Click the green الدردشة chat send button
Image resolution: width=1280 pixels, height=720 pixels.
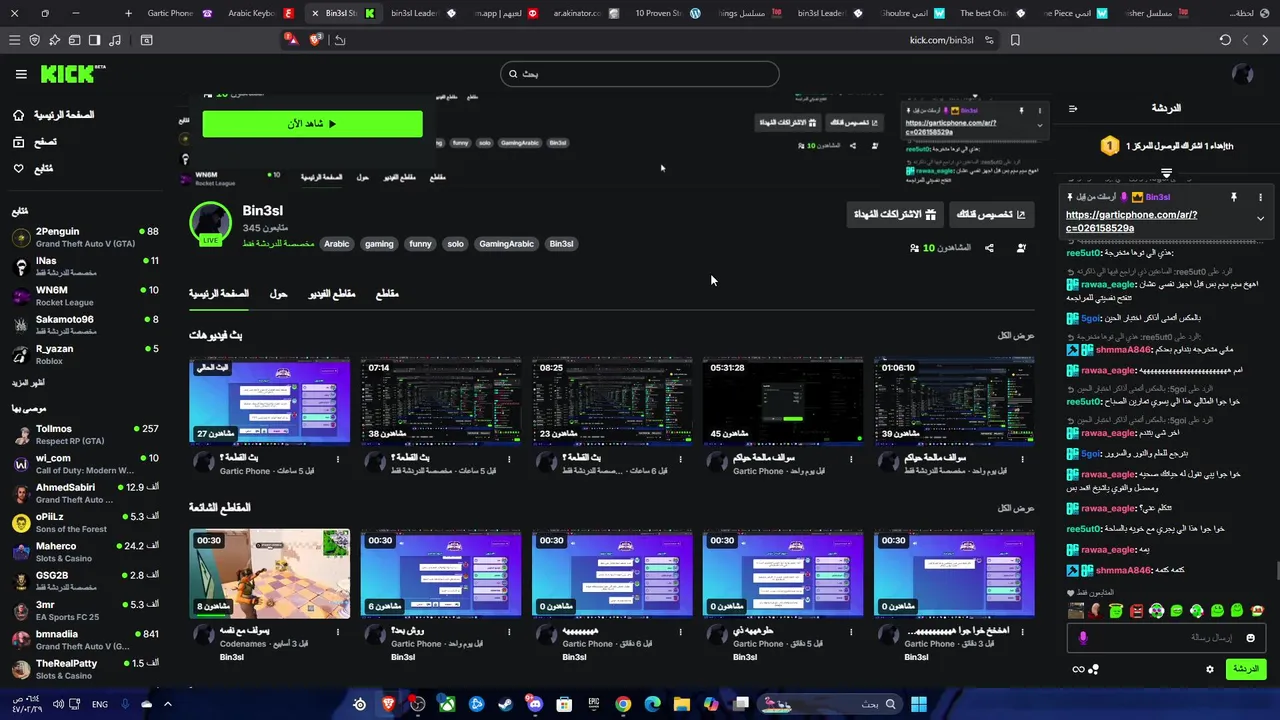point(1246,669)
